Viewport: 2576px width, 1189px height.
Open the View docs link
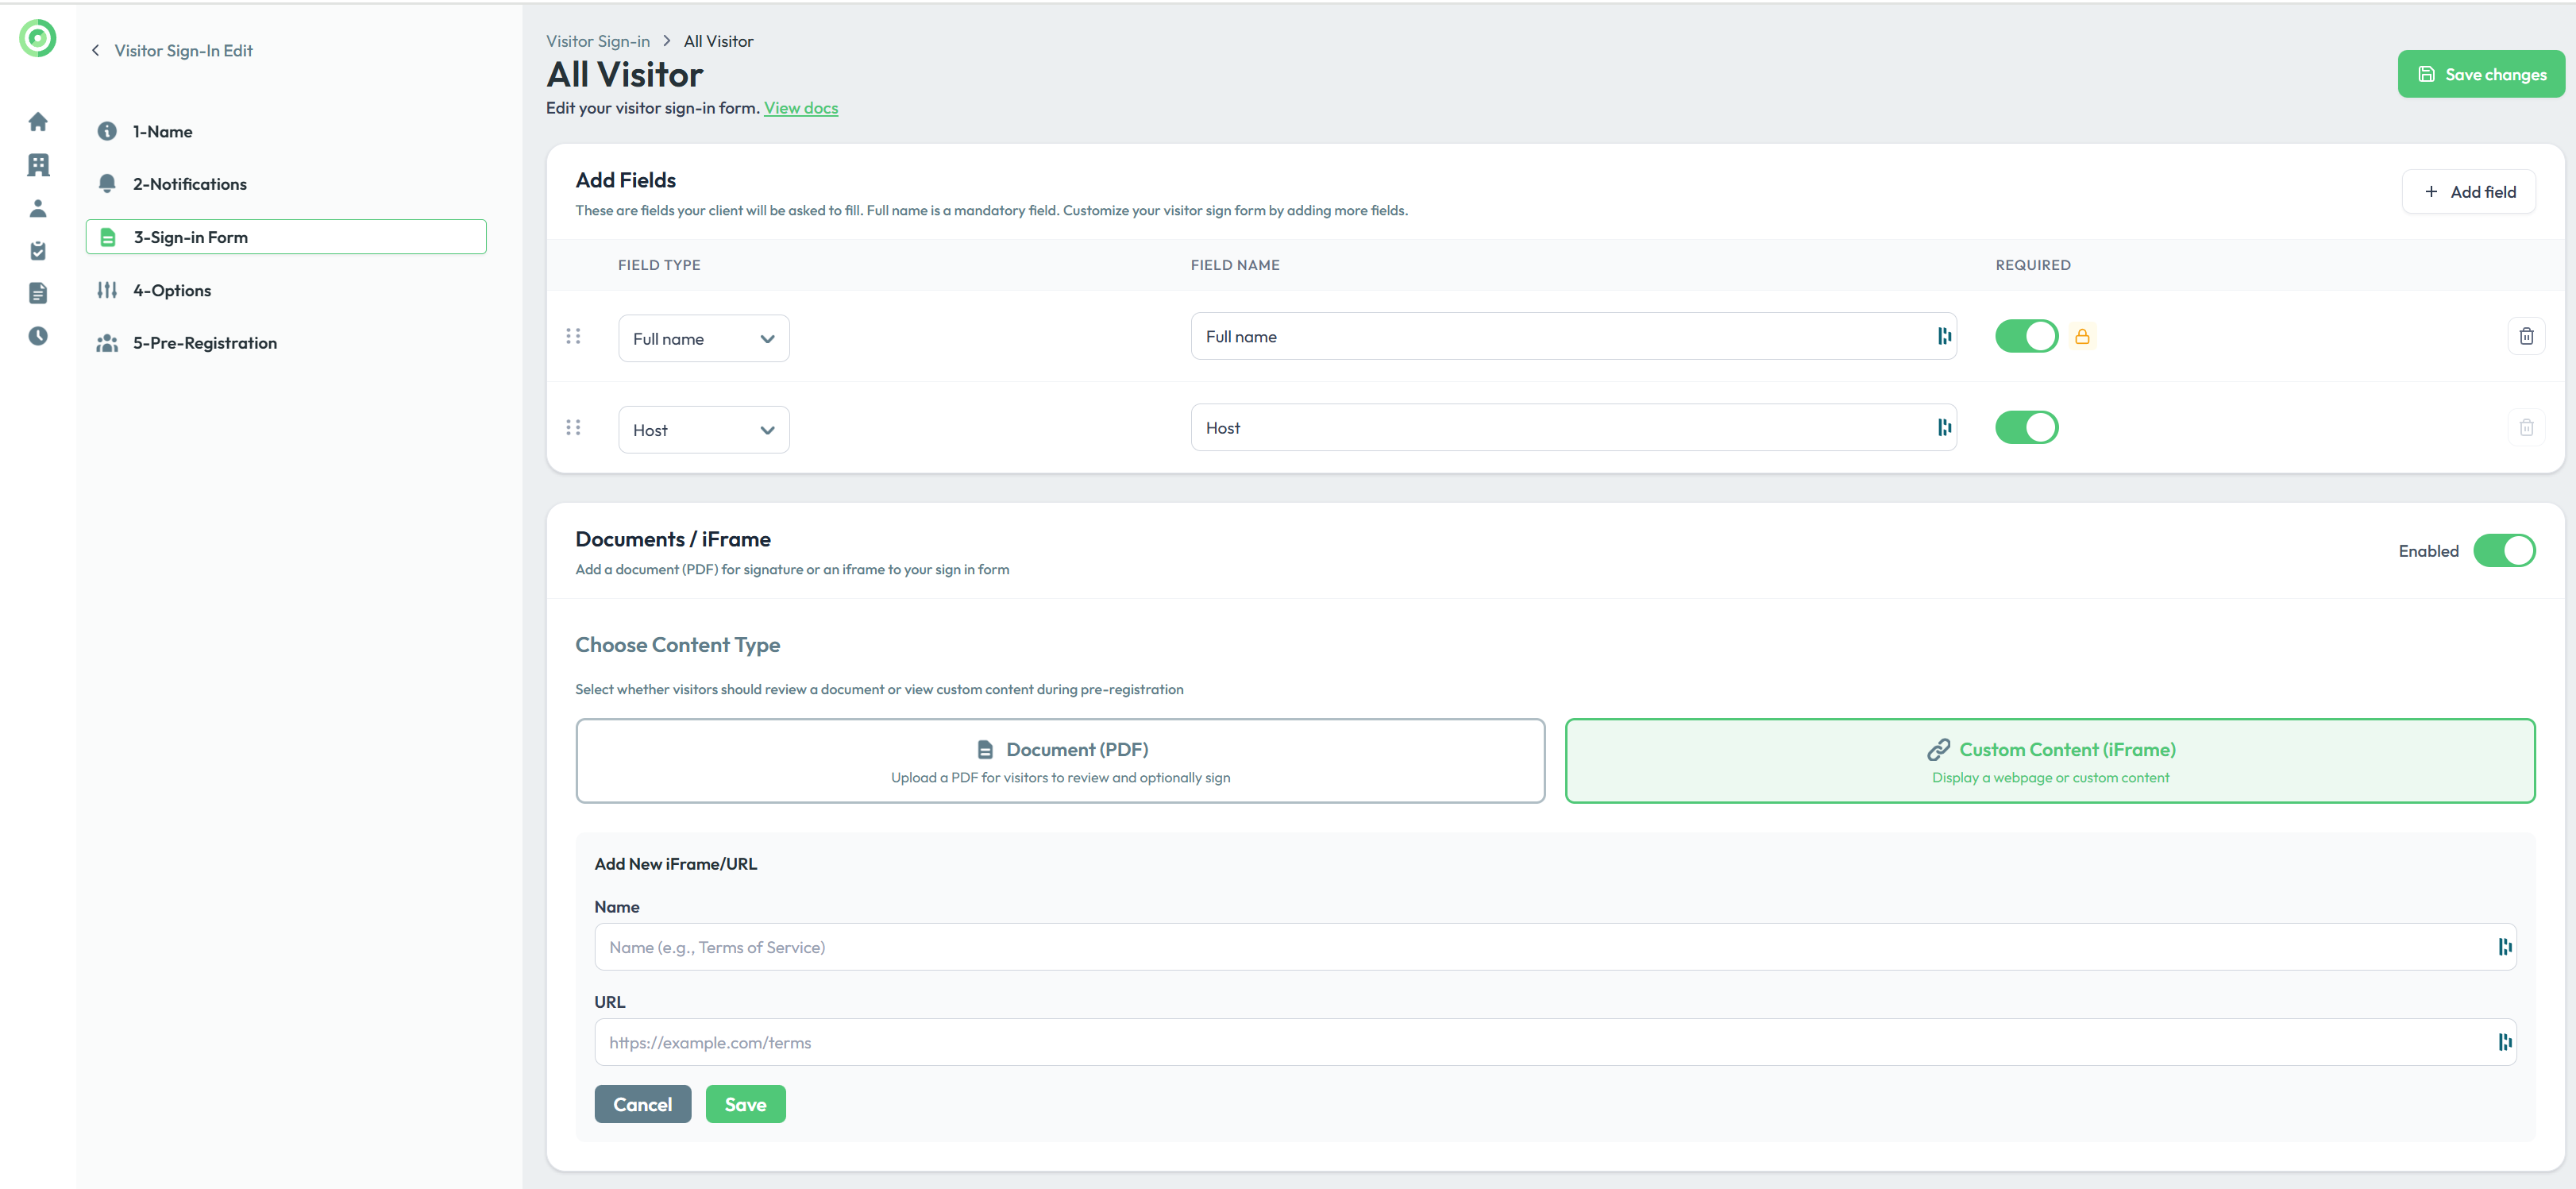pos(800,108)
